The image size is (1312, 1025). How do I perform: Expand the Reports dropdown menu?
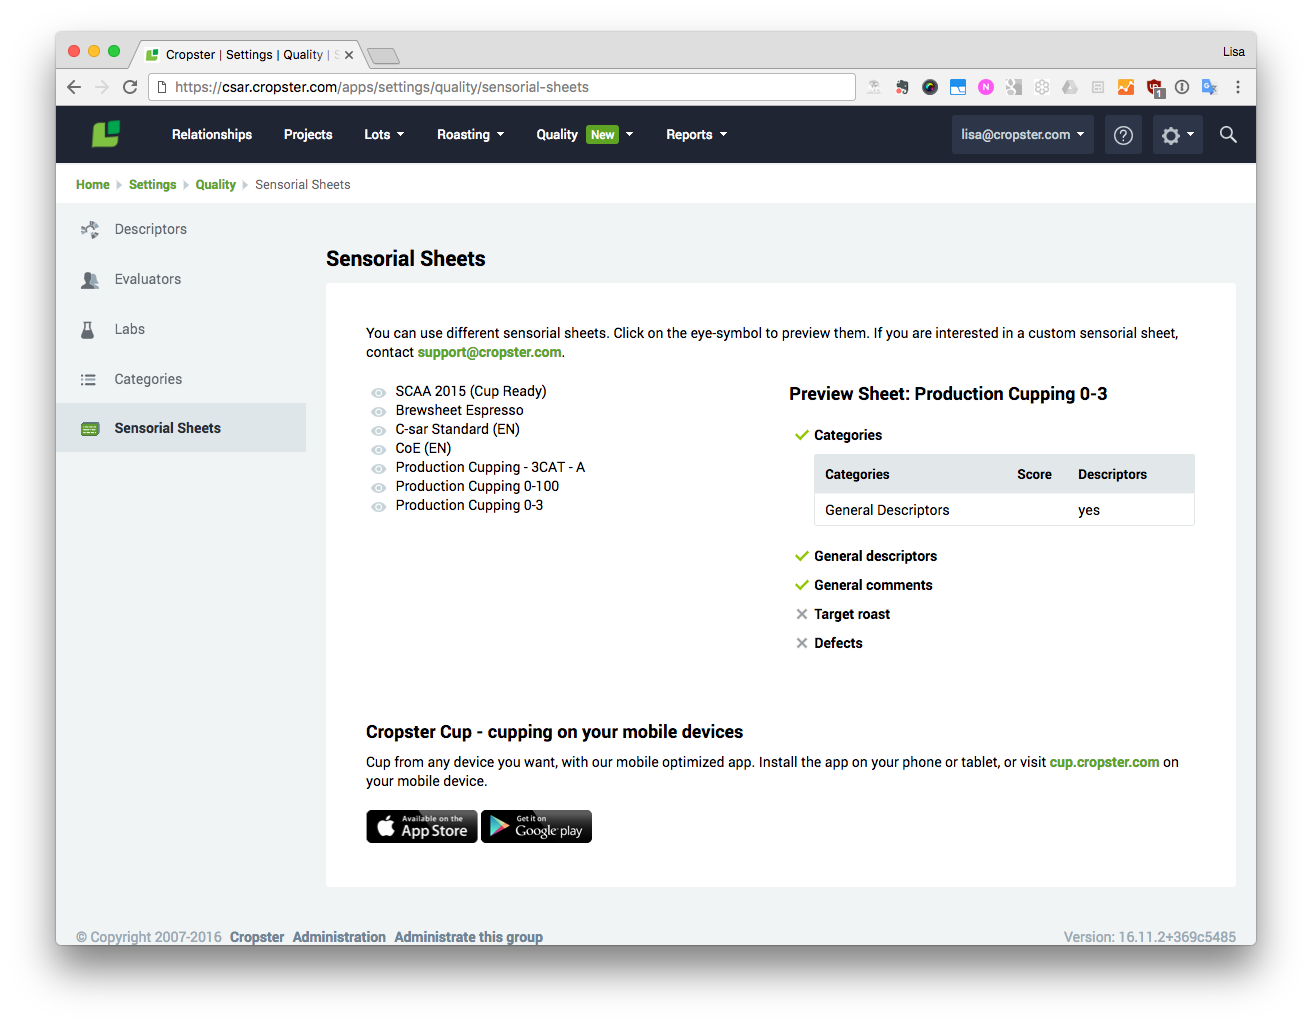click(697, 135)
